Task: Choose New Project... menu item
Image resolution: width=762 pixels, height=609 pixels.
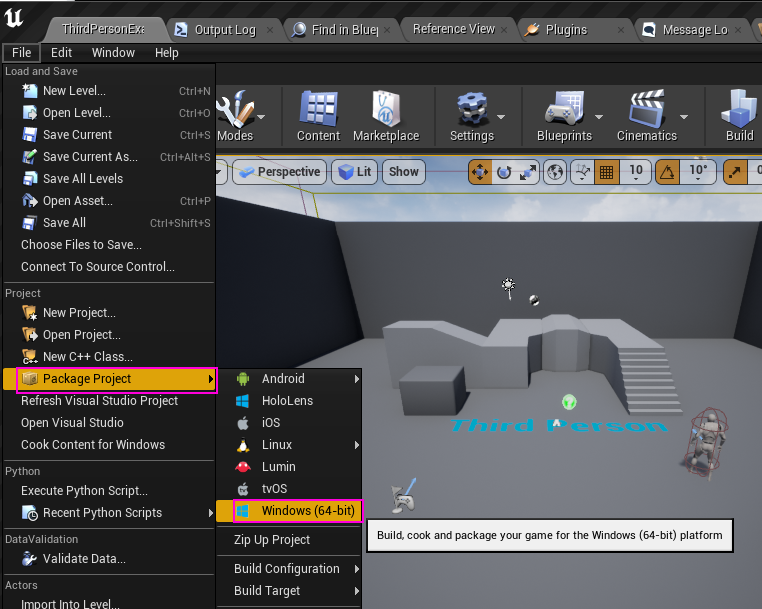Action: pyautogui.click(x=109, y=313)
